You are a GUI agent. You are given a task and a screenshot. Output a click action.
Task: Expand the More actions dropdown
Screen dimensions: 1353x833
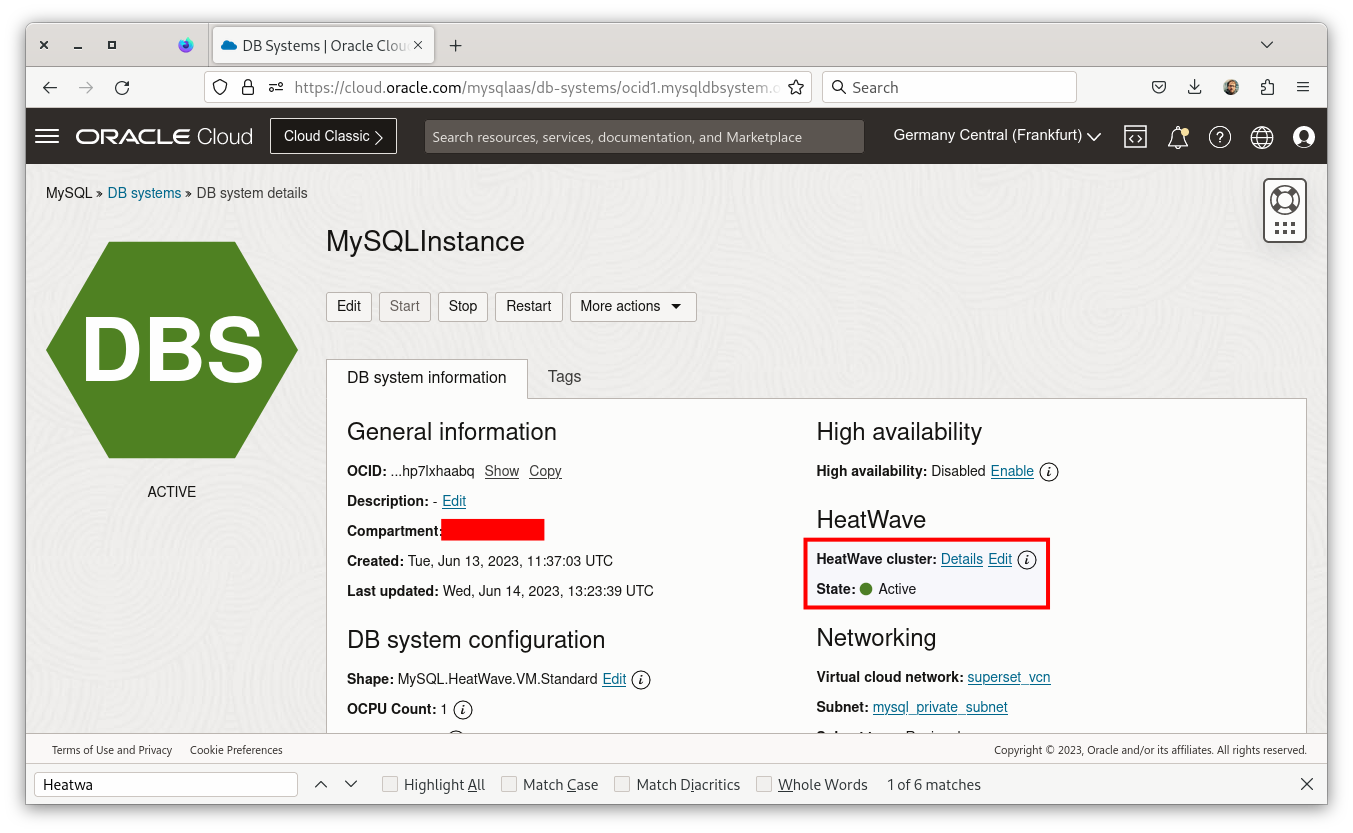pos(632,306)
